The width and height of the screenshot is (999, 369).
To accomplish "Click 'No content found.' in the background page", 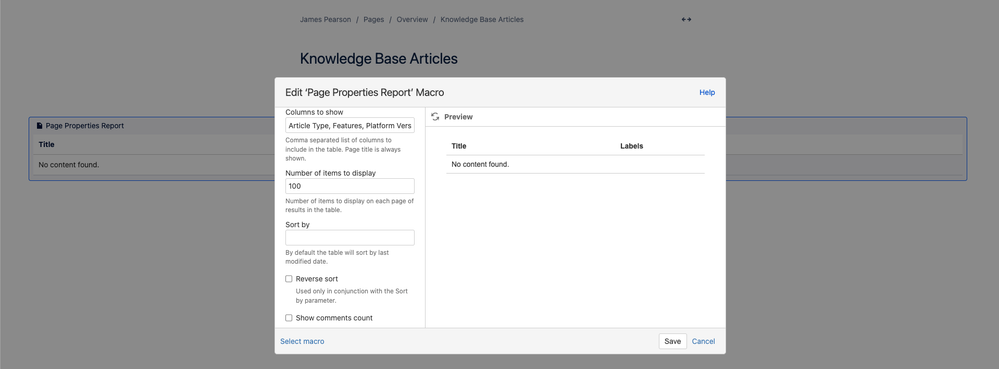I will click(x=69, y=165).
